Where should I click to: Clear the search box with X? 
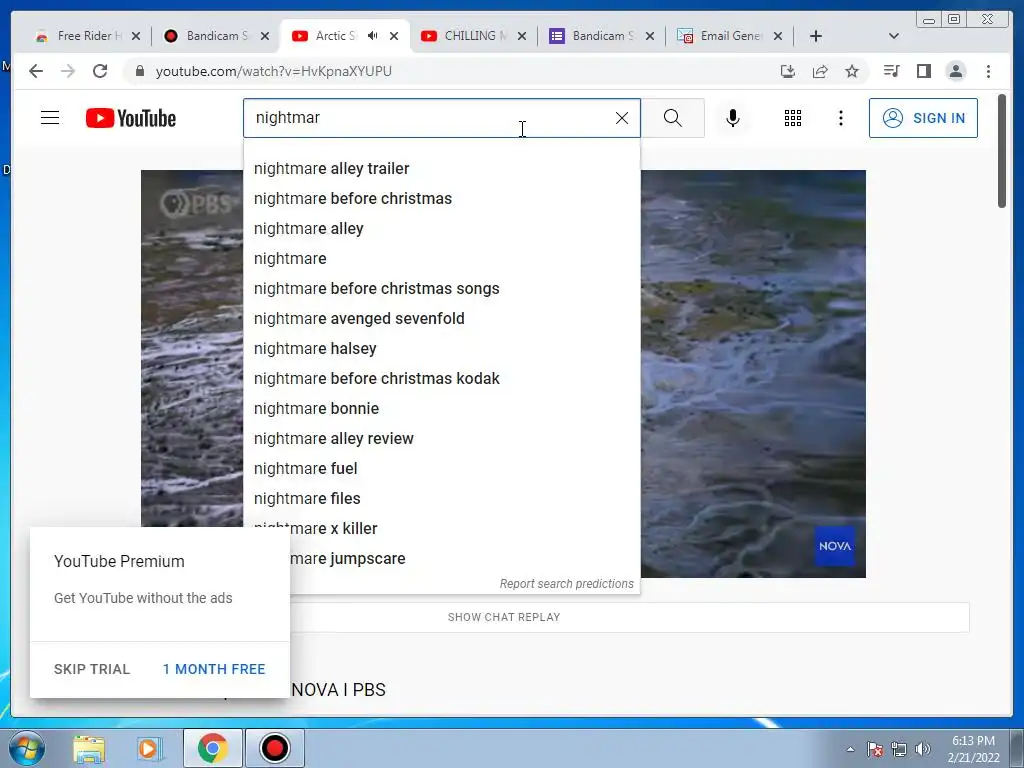[x=622, y=118]
